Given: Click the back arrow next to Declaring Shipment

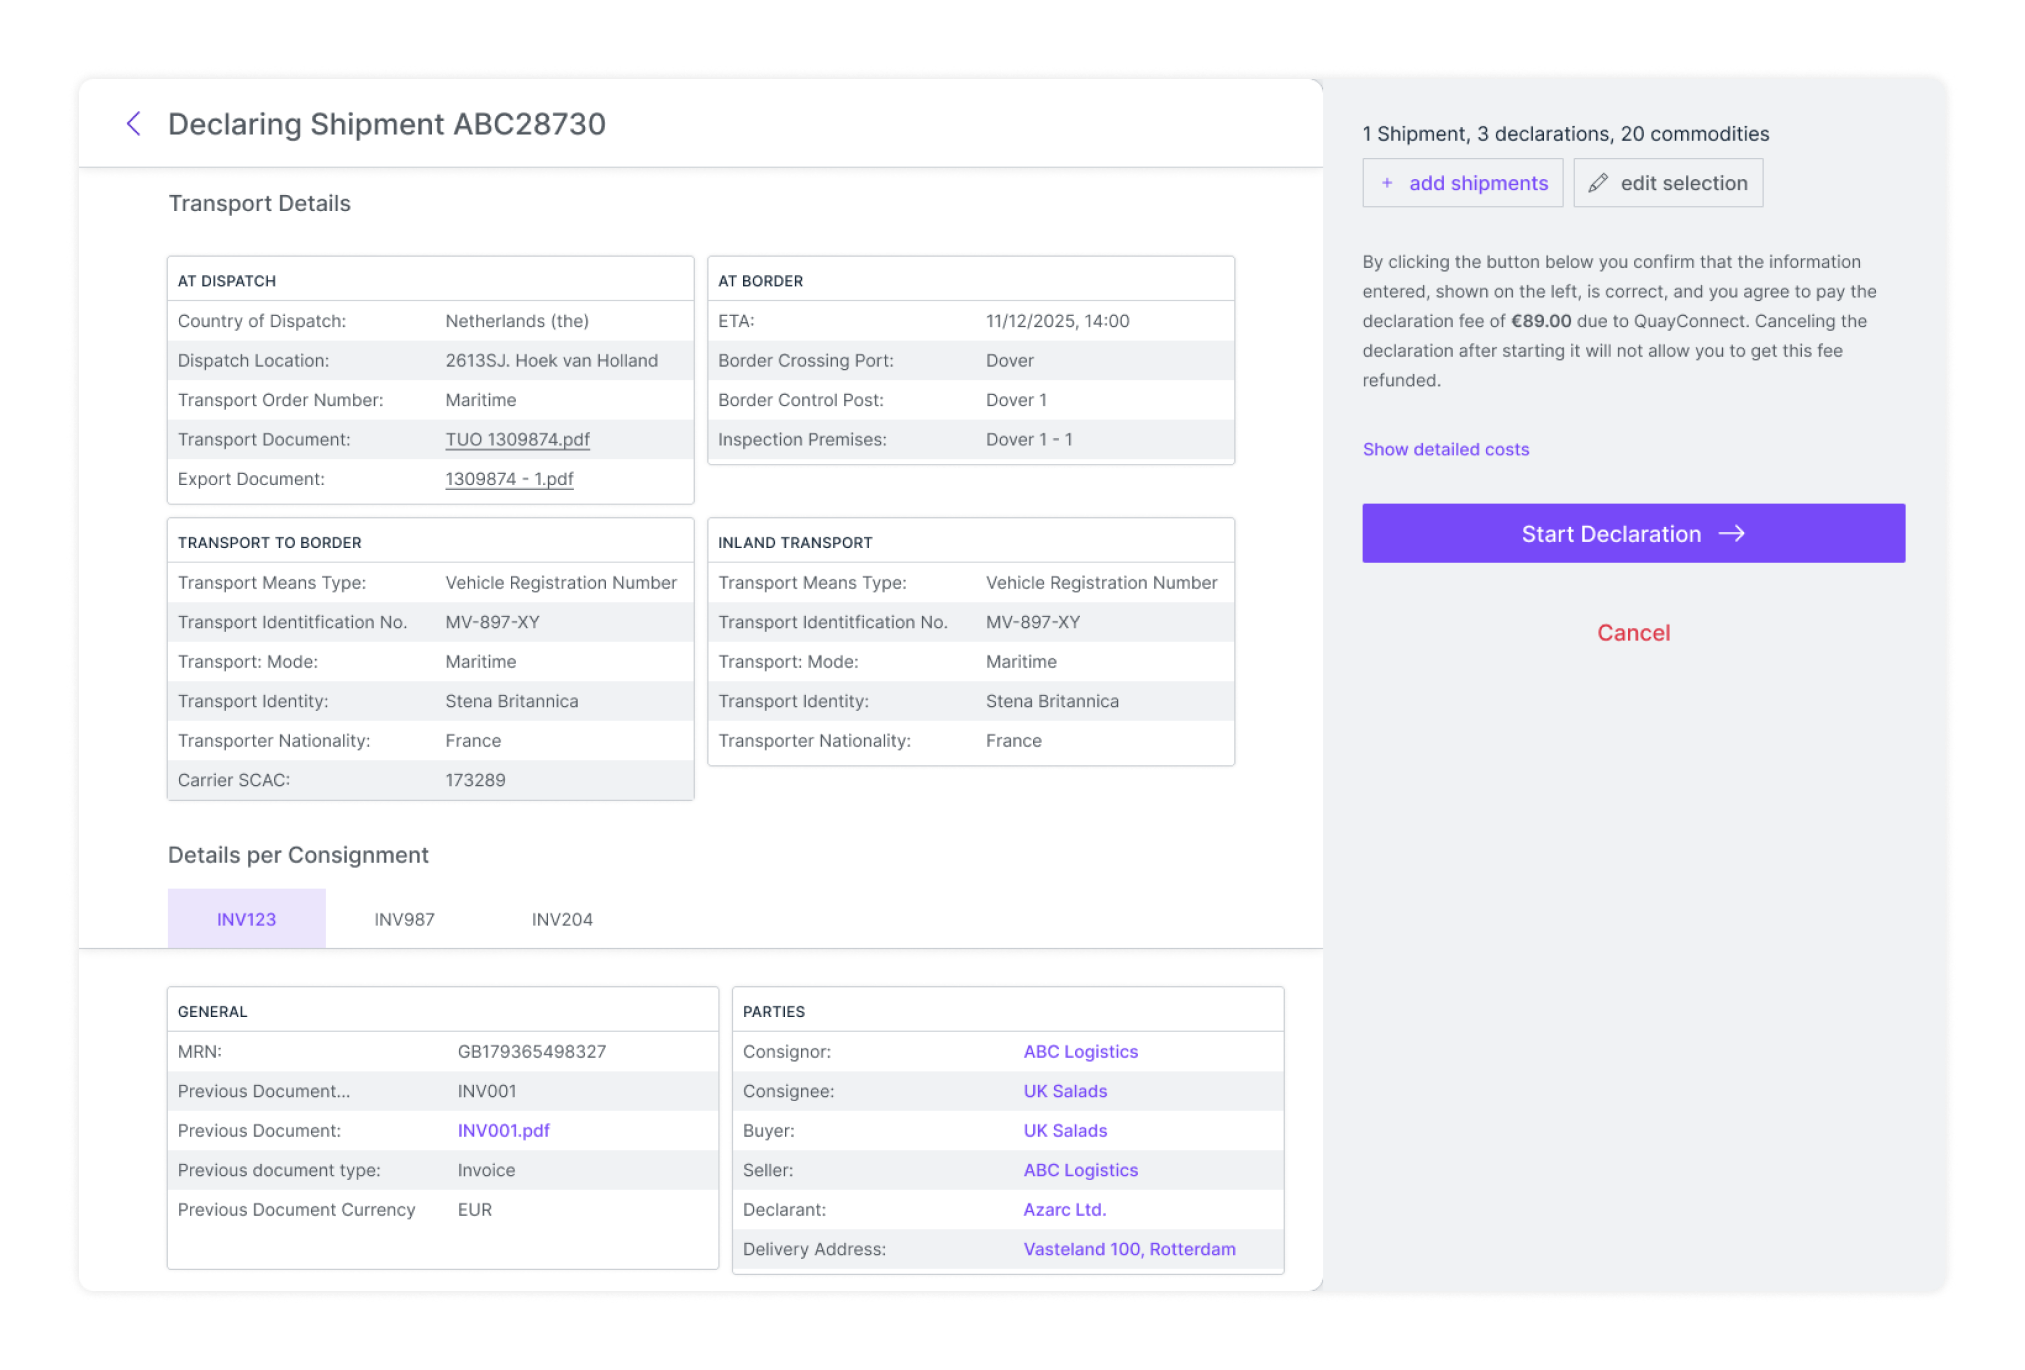Looking at the screenshot, I should (x=134, y=124).
